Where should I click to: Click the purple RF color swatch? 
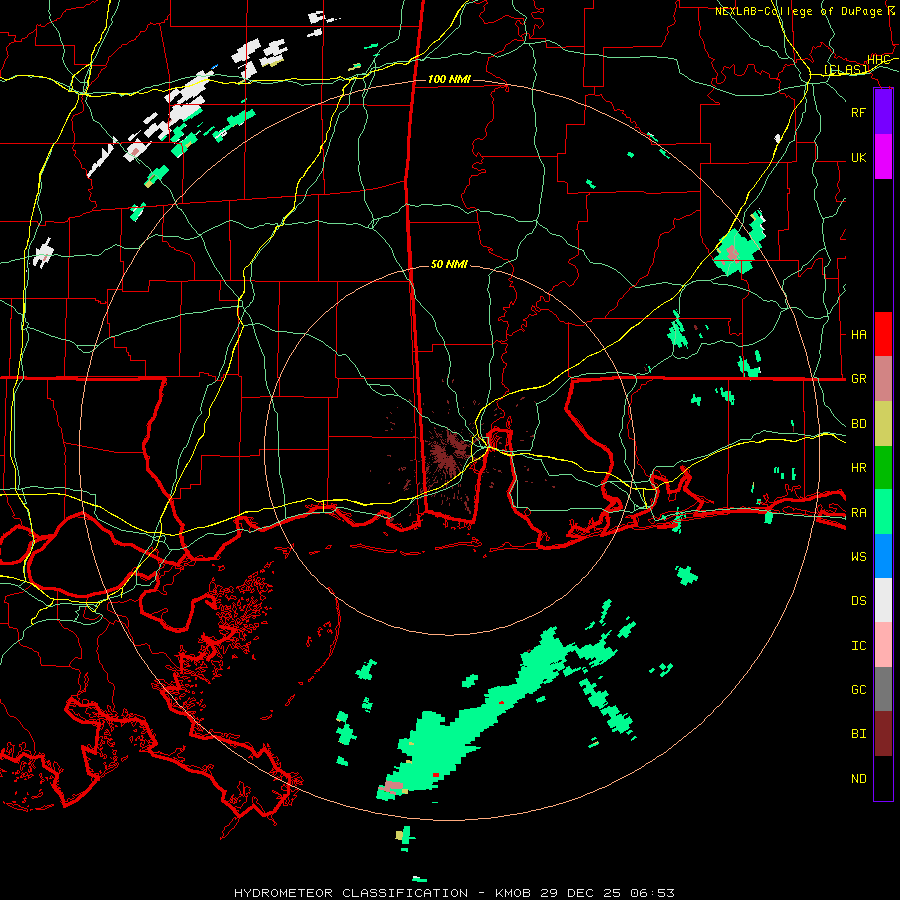[883, 112]
